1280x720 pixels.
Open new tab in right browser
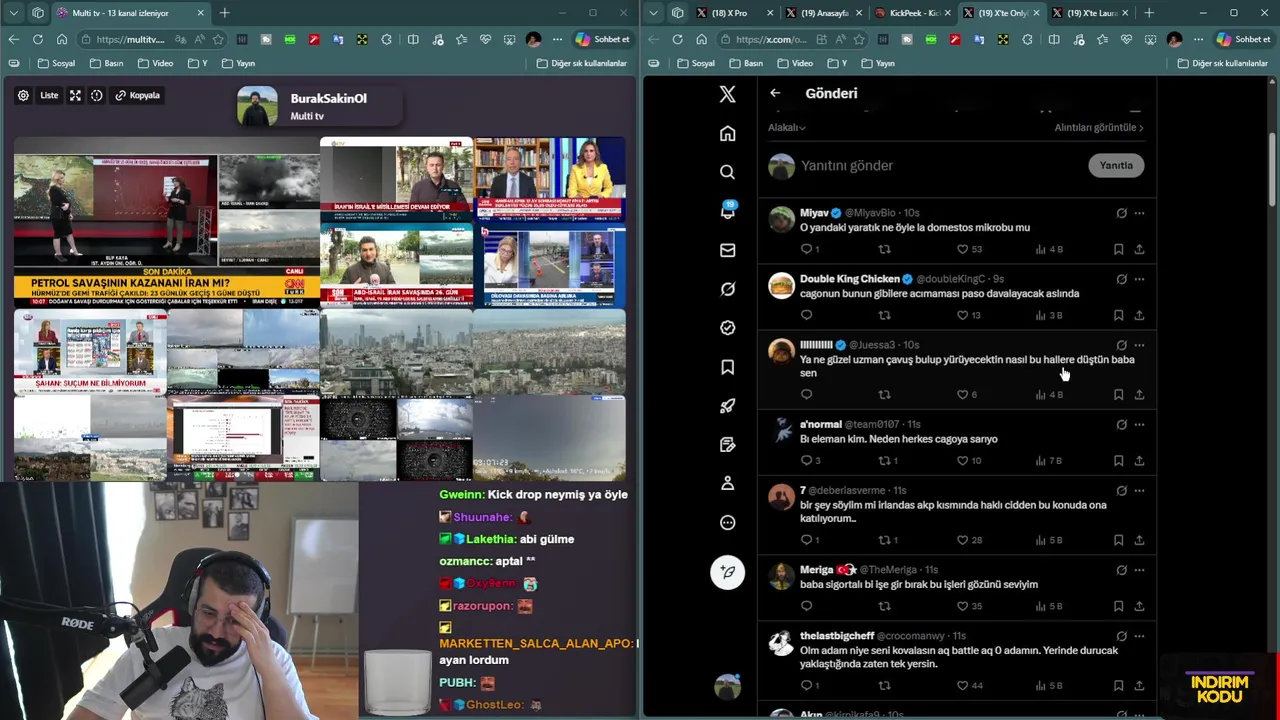click(x=1149, y=13)
